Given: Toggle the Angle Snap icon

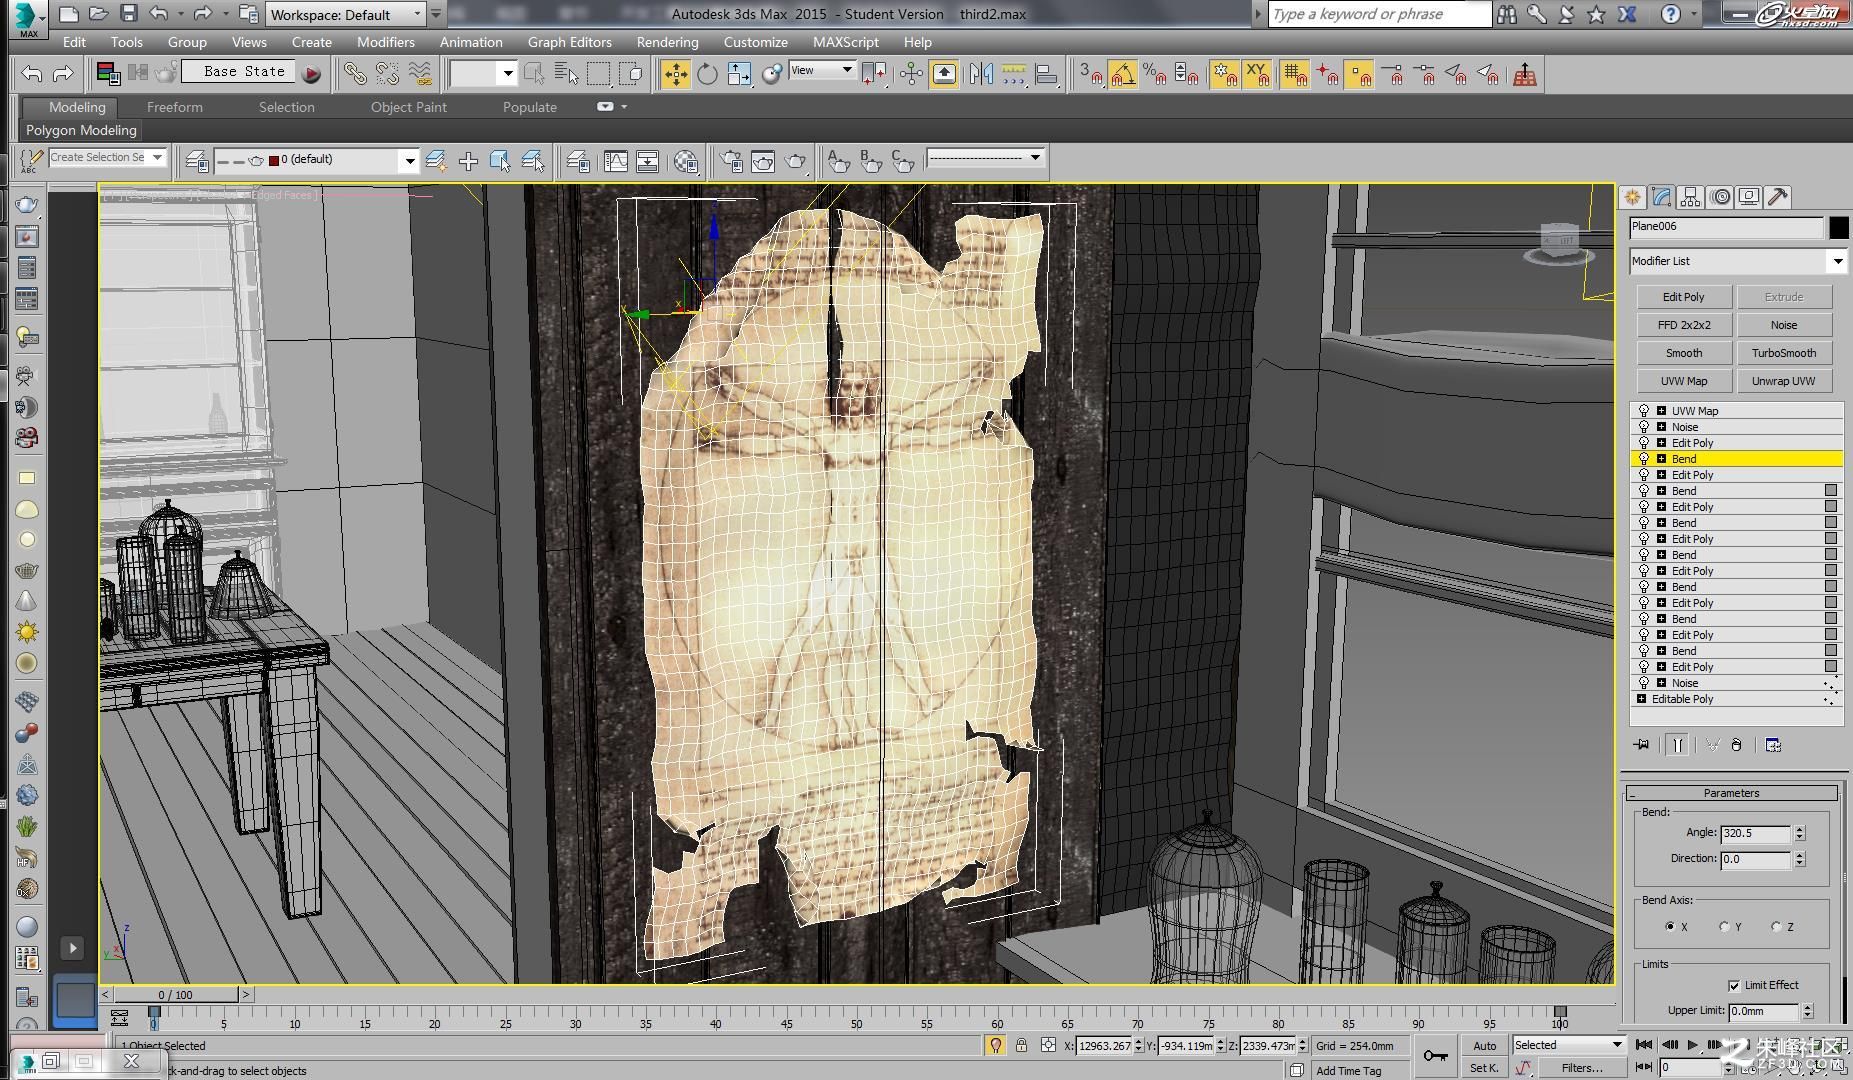Looking at the screenshot, I should pos(1123,74).
